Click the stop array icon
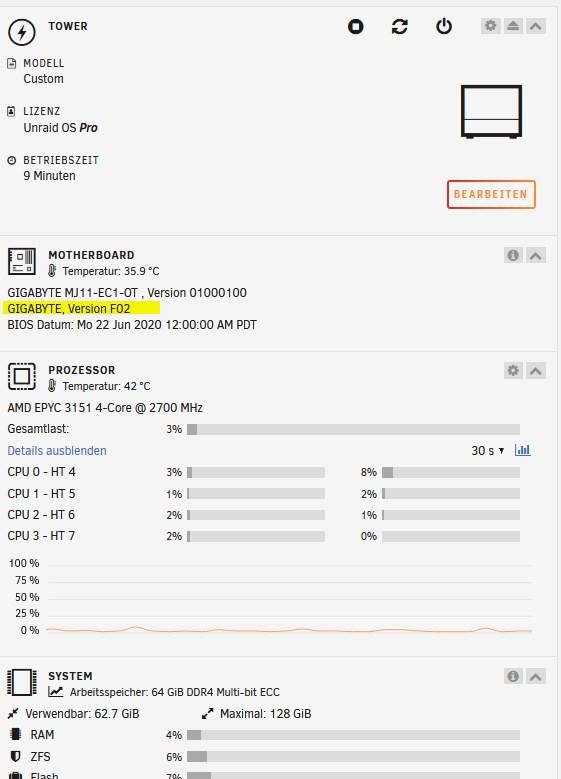561x779 pixels. pyautogui.click(x=355, y=26)
